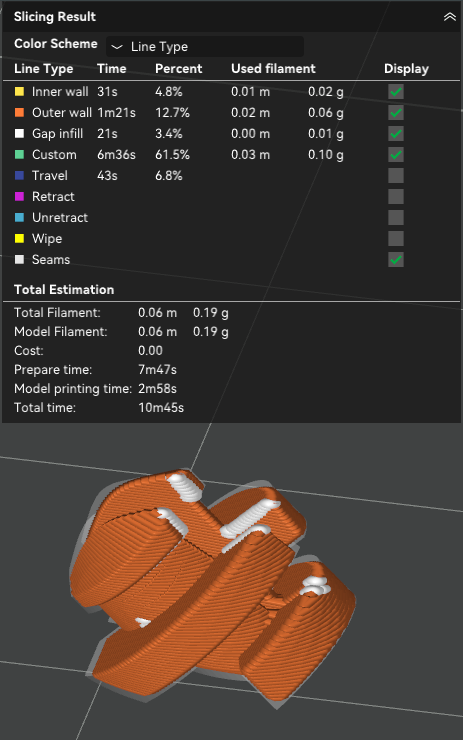
Task: Select the Travel line type row
Action: click(x=231, y=176)
